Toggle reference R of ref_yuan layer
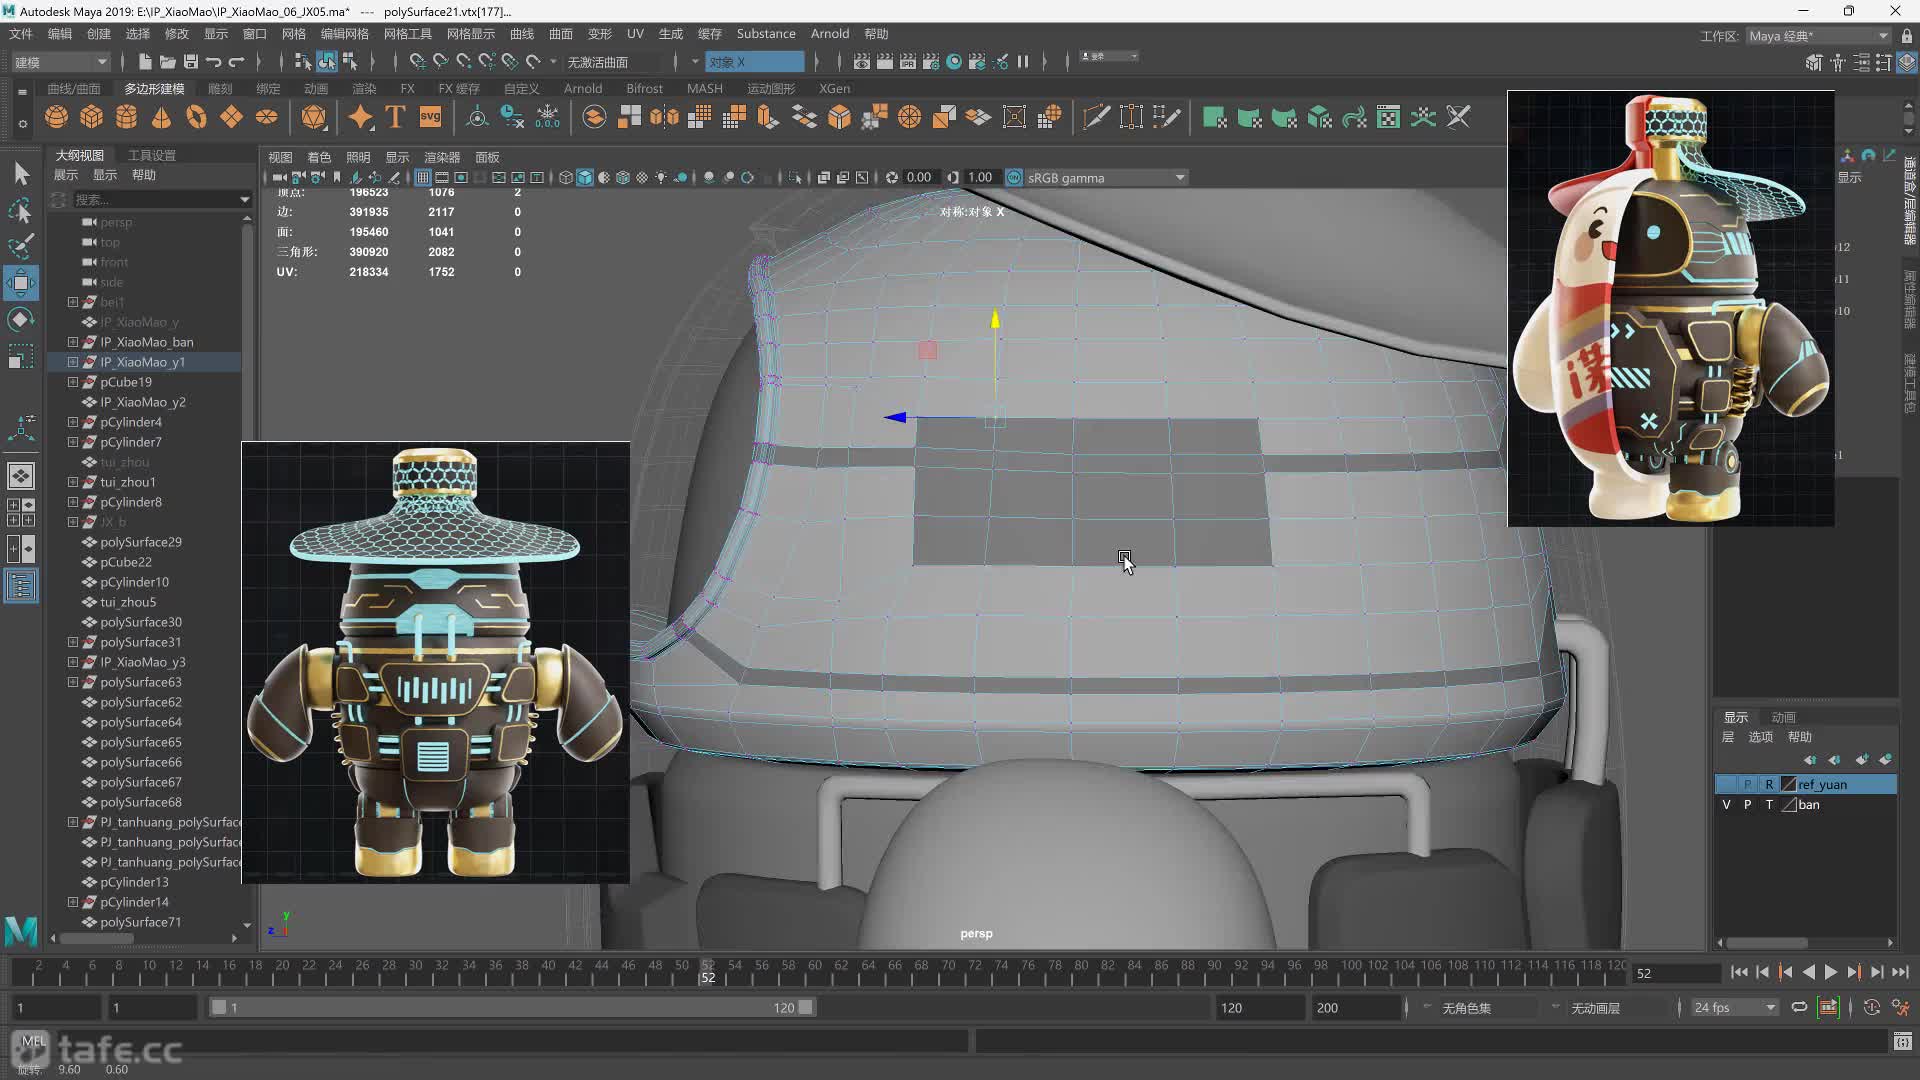The height and width of the screenshot is (1080, 1920). (x=1769, y=785)
